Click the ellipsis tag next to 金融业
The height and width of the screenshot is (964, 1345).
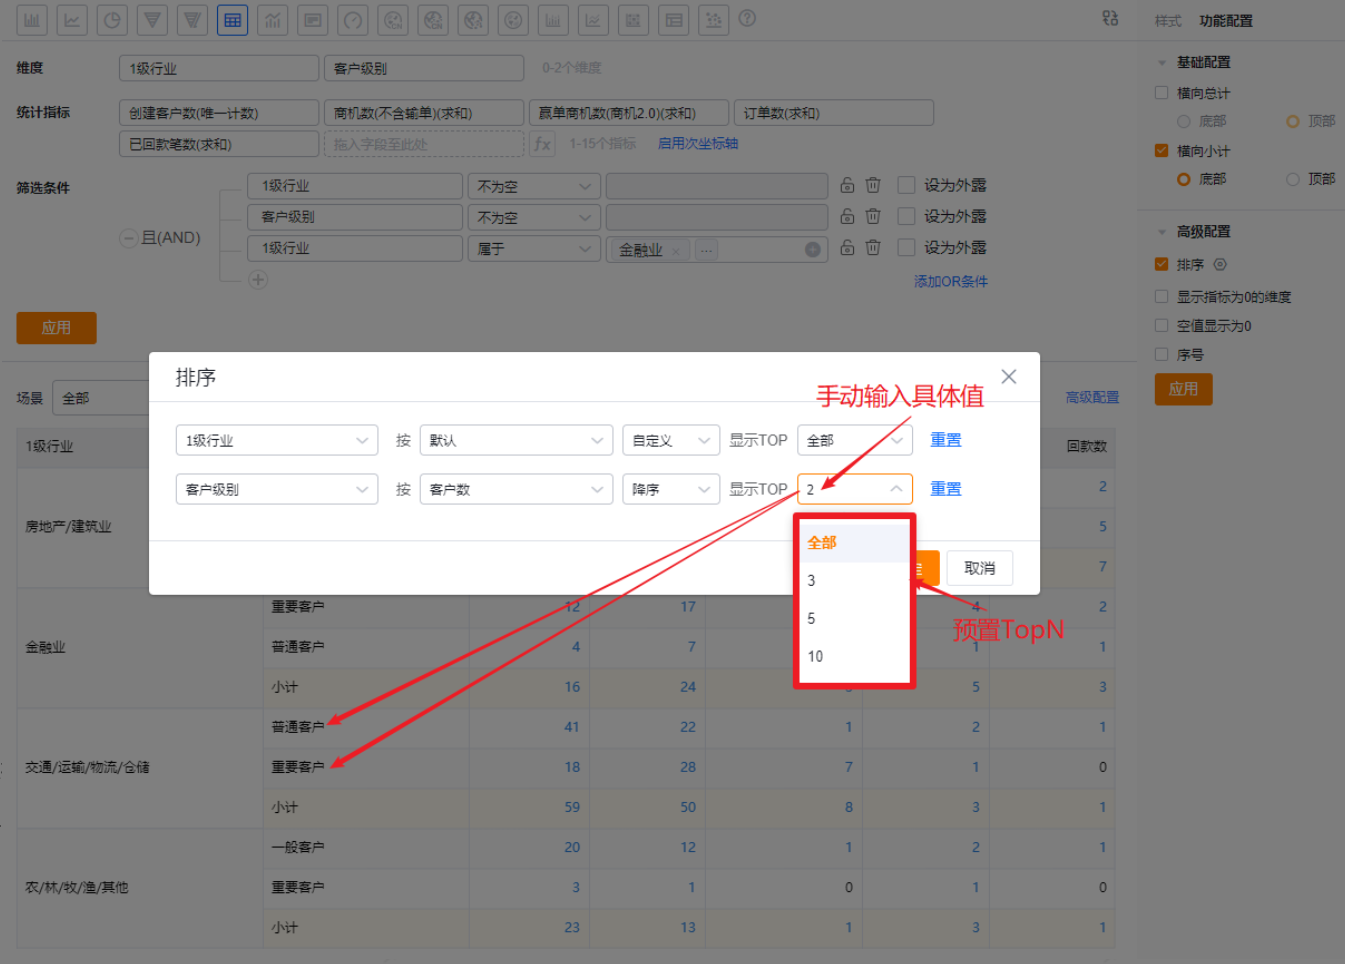(x=707, y=250)
